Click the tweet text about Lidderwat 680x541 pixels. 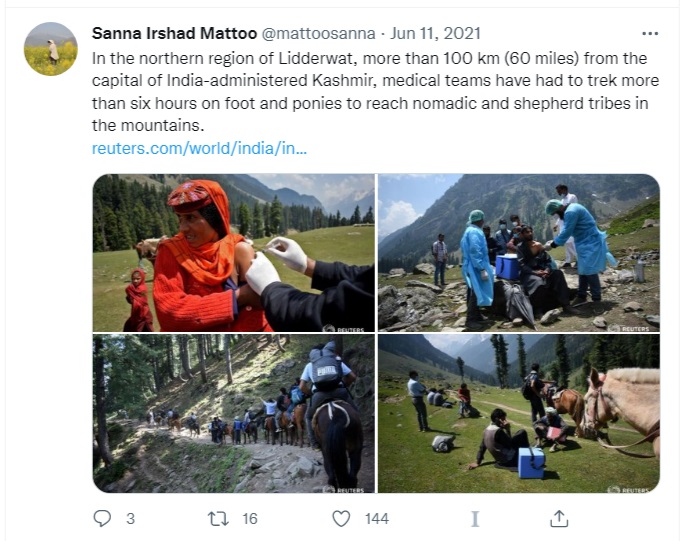point(370,92)
